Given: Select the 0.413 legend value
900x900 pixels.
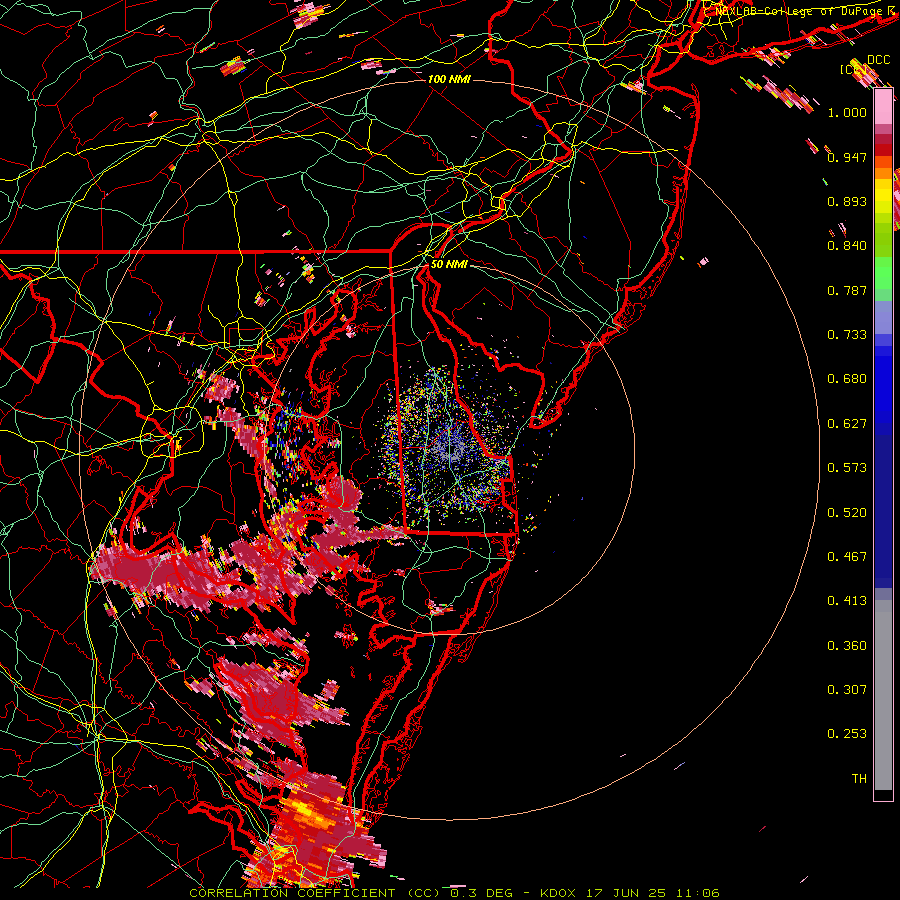Looking at the screenshot, I should [x=847, y=601].
